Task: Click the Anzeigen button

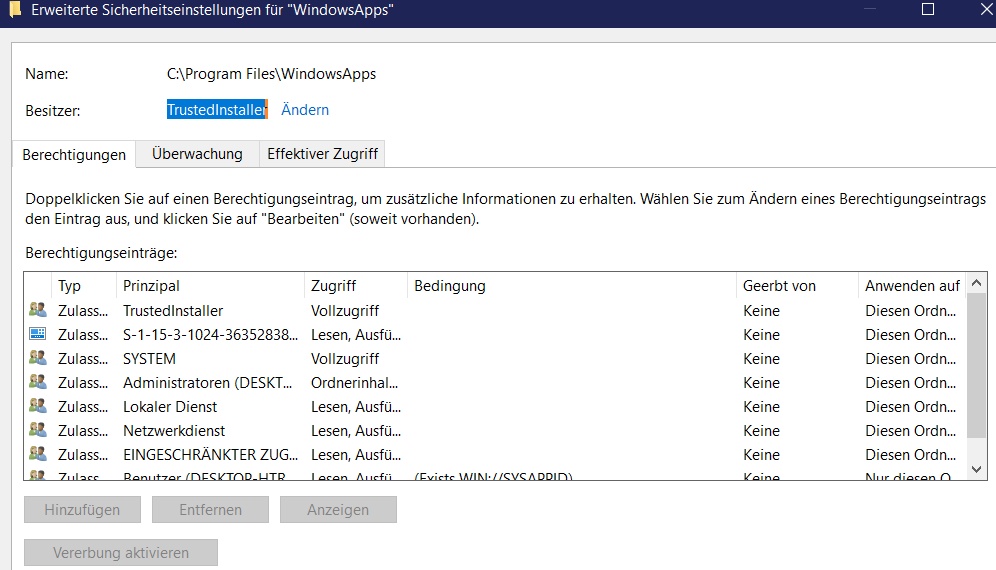Action: [x=338, y=510]
